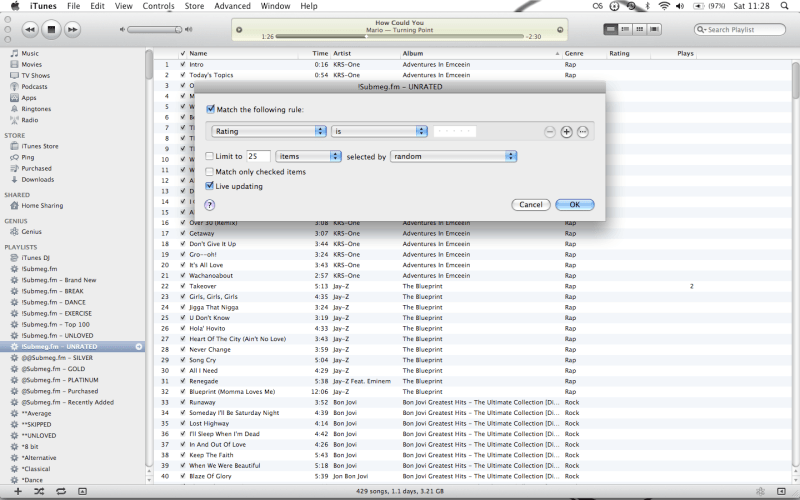Viewport: 800px width, 500px height.
Task: Open the Rating field dropdown
Action: click(270, 131)
